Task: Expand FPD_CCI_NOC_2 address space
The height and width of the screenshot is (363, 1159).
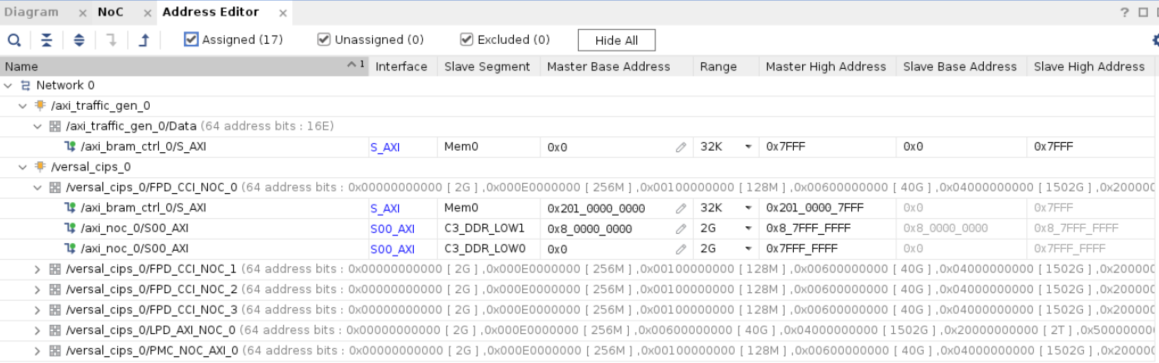Action: pos(38,289)
